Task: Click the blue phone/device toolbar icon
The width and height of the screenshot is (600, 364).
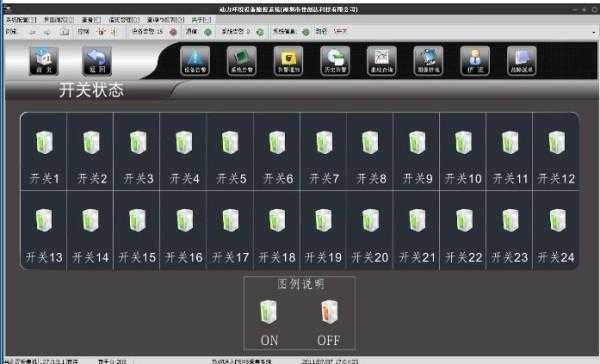Action: click(x=428, y=60)
